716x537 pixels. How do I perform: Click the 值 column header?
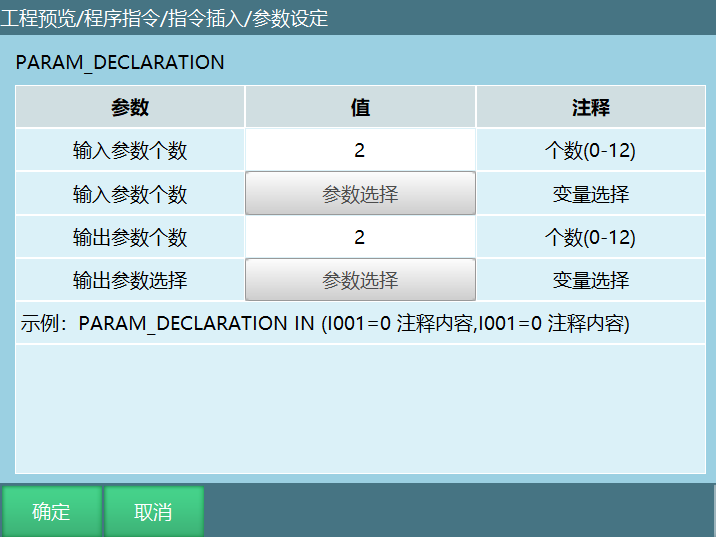click(360, 108)
